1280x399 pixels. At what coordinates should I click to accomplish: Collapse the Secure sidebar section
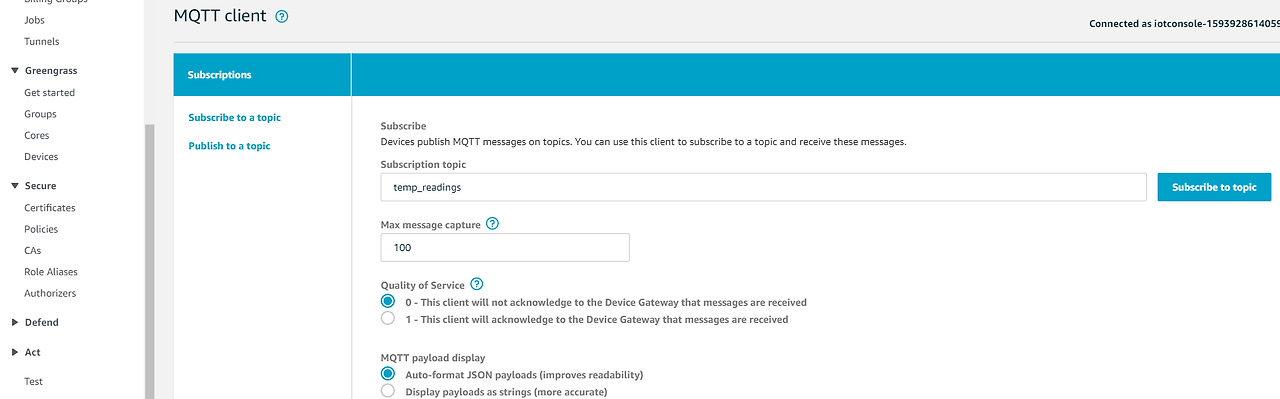(15, 186)
